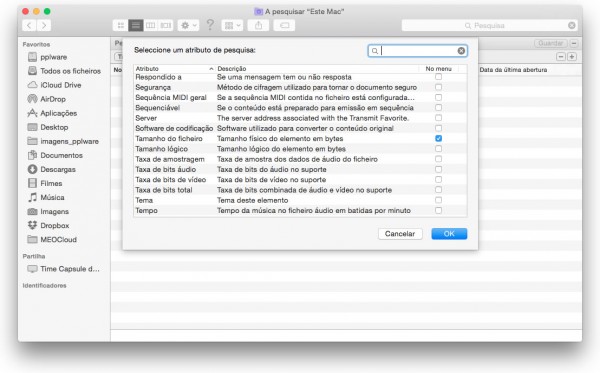Add search criterion with plus button

coord(572,57)
